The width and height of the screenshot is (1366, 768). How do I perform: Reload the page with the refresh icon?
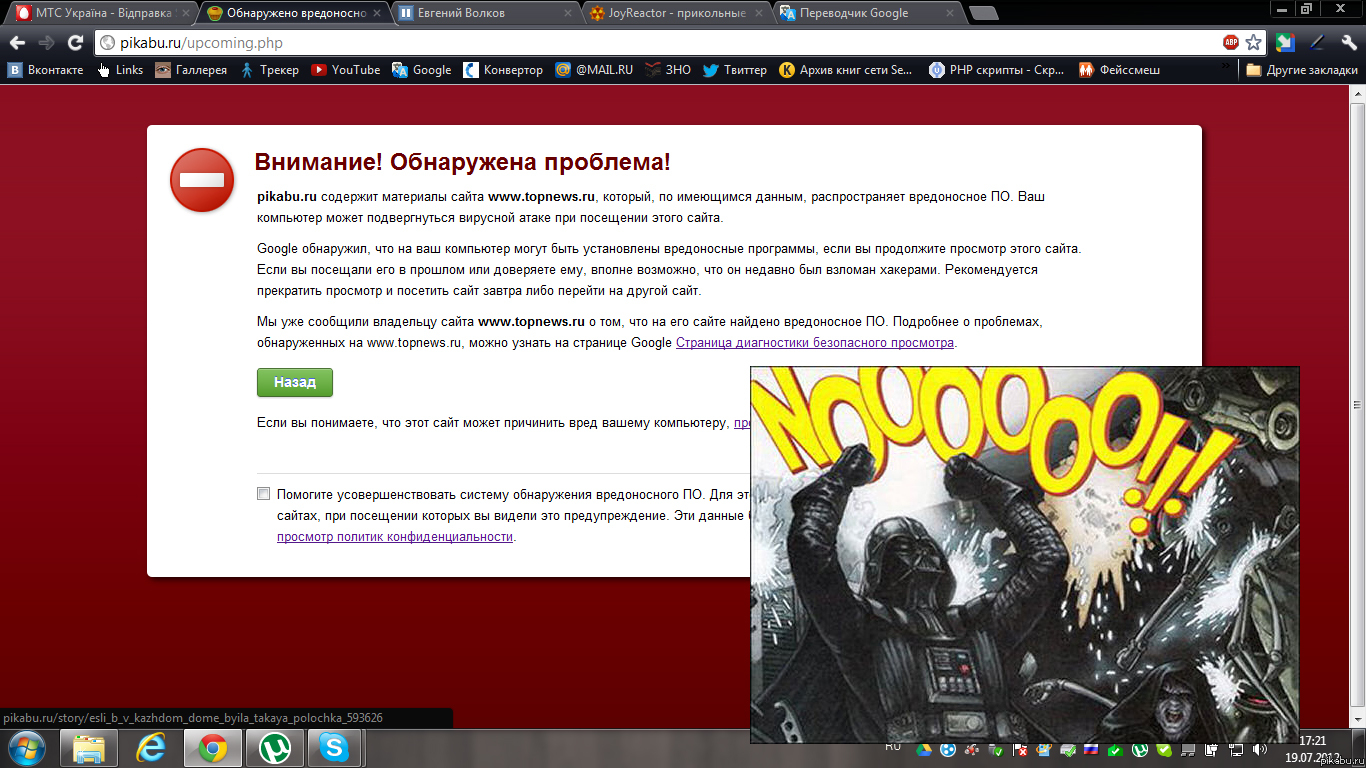(75, 42)
